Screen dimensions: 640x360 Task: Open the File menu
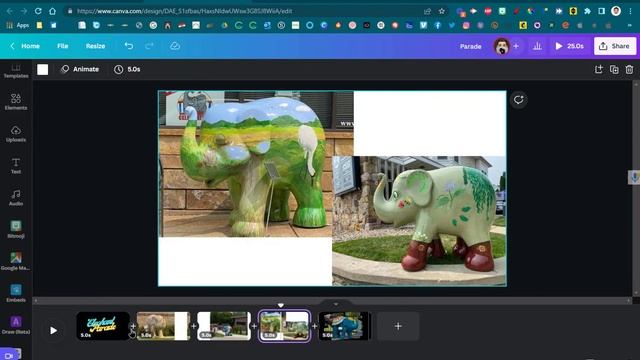(62, 46)
